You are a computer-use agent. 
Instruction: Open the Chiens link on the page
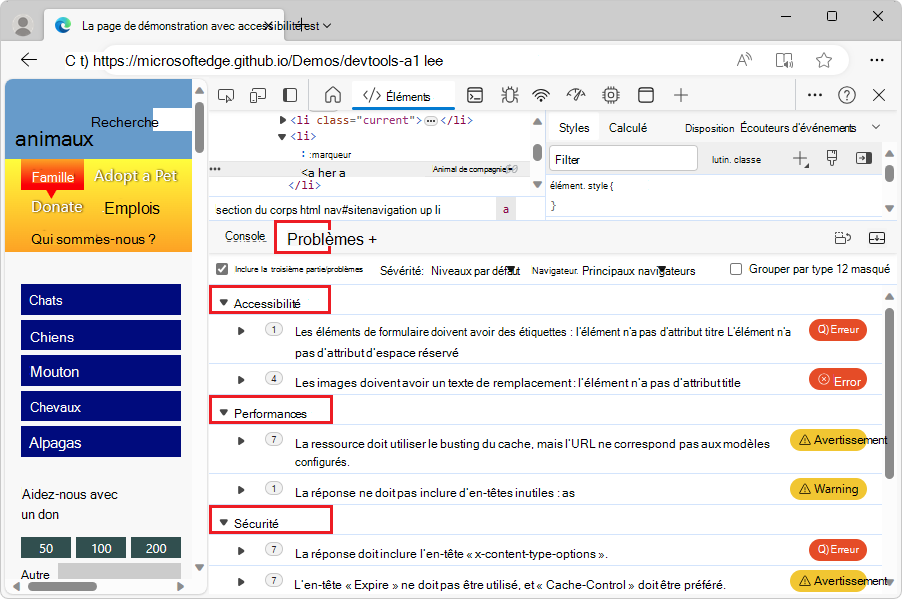pyautogui.click(x=101, y=337)
